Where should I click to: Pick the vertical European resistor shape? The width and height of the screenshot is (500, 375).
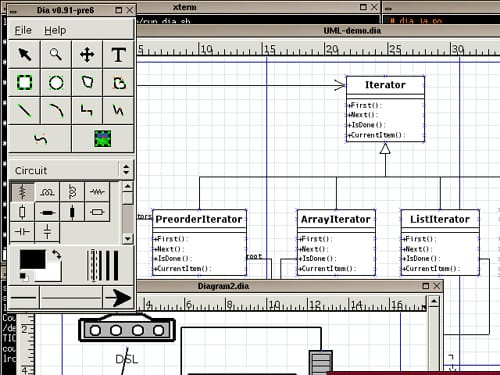pyautogui.click(x=22, y=212)
